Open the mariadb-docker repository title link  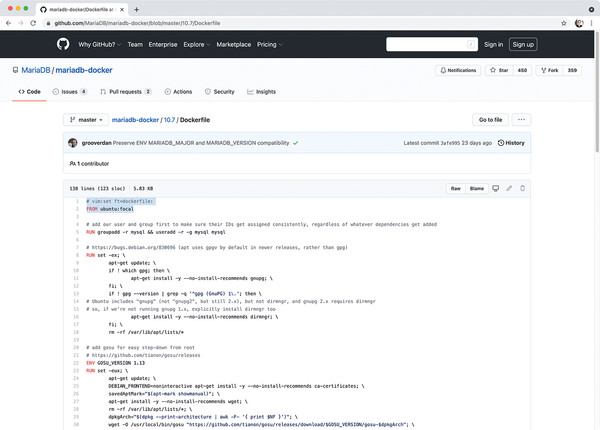click(84, 70)
